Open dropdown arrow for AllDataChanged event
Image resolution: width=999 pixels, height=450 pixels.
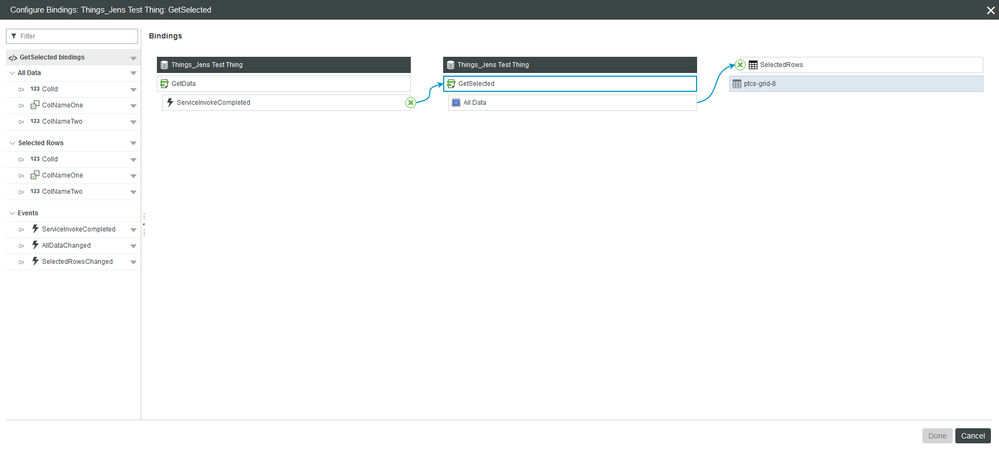tap(133, 246)
